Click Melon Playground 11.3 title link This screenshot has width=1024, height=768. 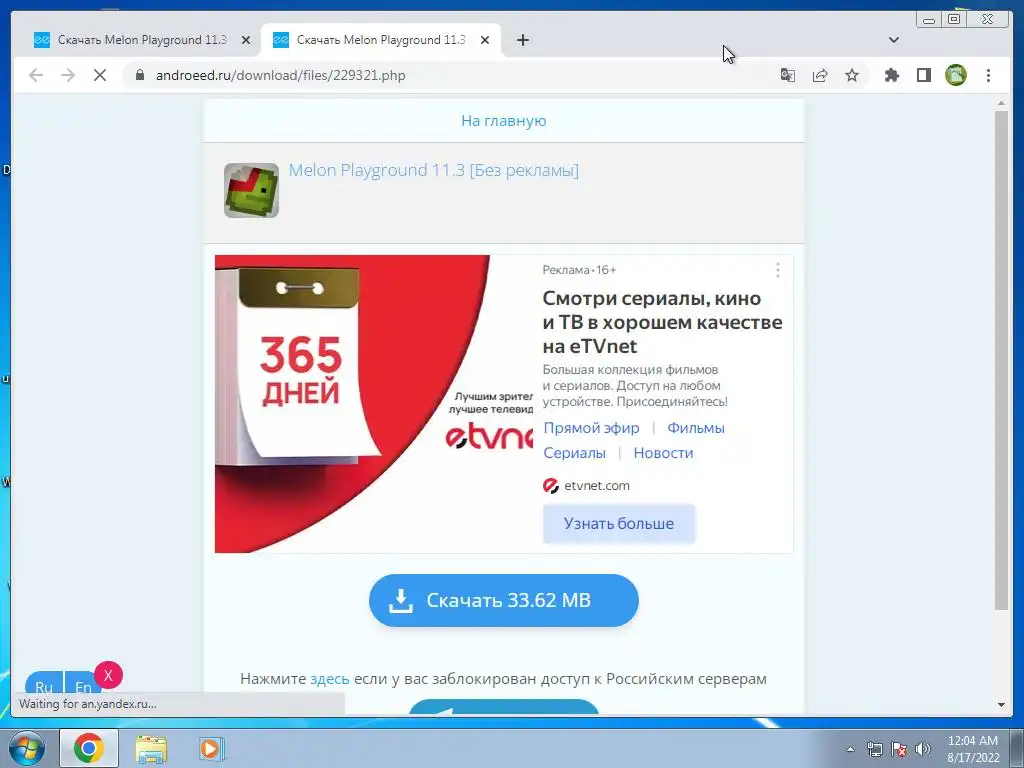tap(434, 170)
